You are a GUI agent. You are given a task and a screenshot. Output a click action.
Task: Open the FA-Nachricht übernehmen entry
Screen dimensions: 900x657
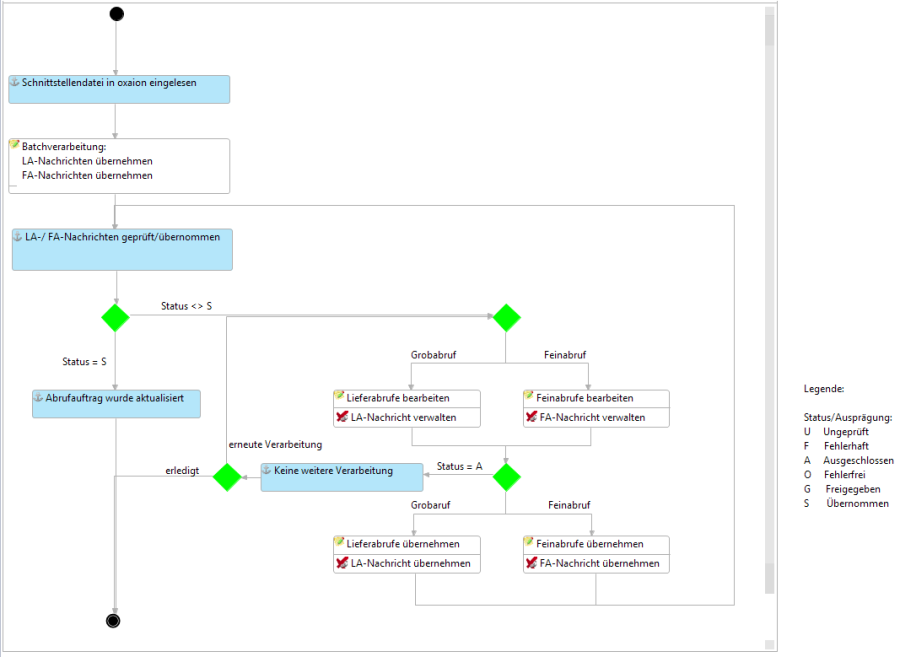click(599, 563)
